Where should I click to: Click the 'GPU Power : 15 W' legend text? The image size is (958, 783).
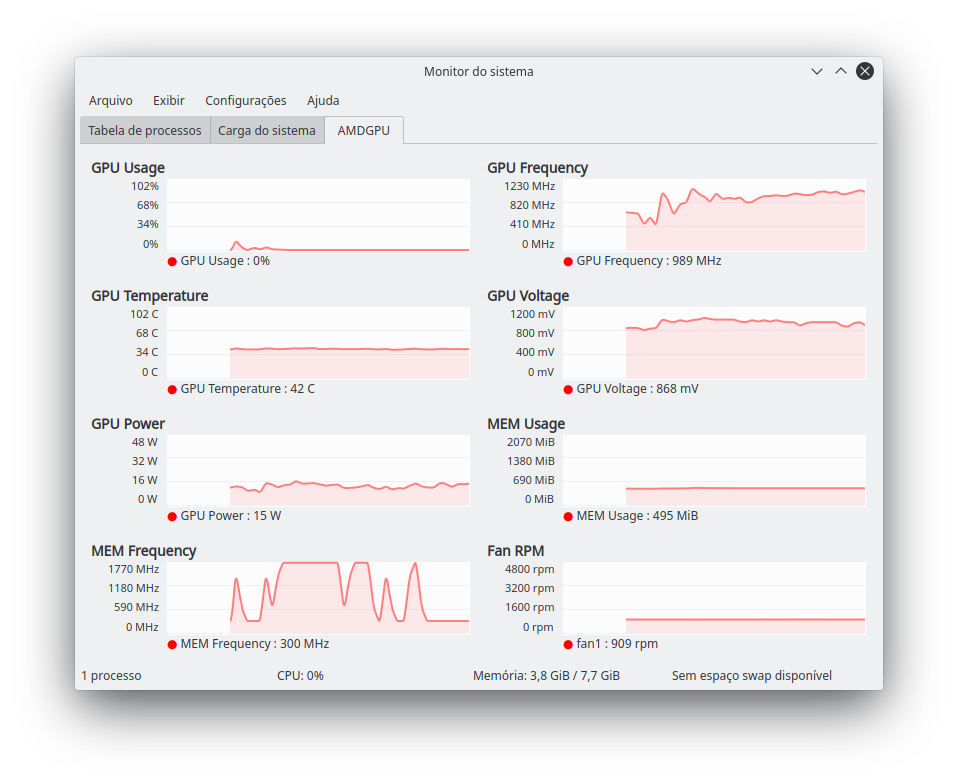pyautogui.click(x=231, y=516)
